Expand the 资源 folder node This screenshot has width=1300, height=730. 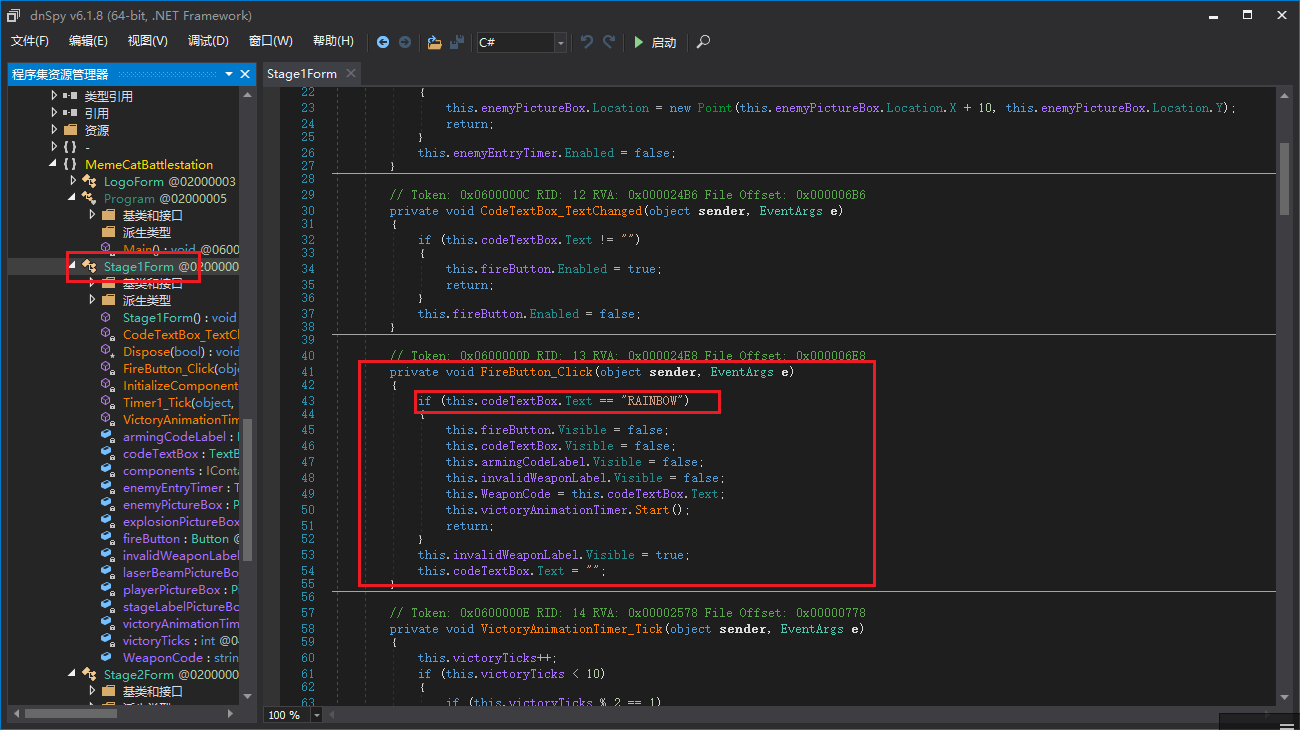pyautogui.click(x=54, y=130)
